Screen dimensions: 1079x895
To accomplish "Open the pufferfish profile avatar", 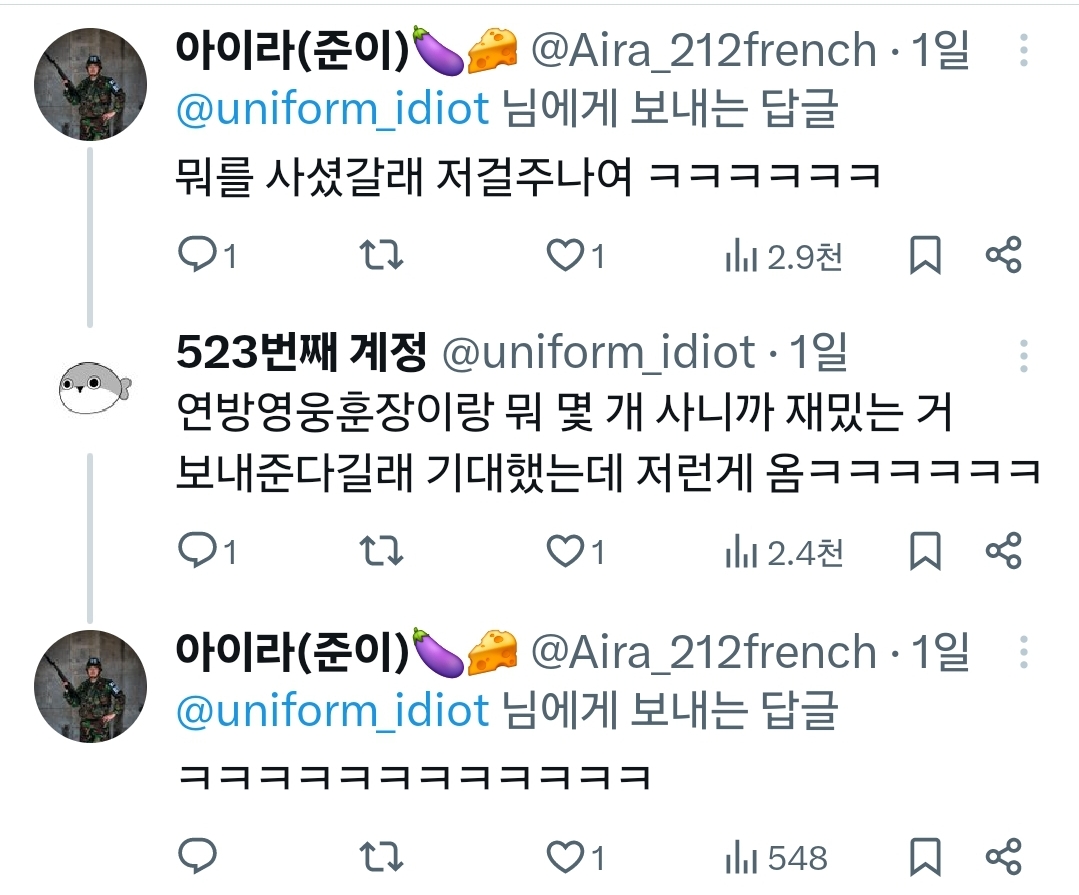I will coord(94,388).
